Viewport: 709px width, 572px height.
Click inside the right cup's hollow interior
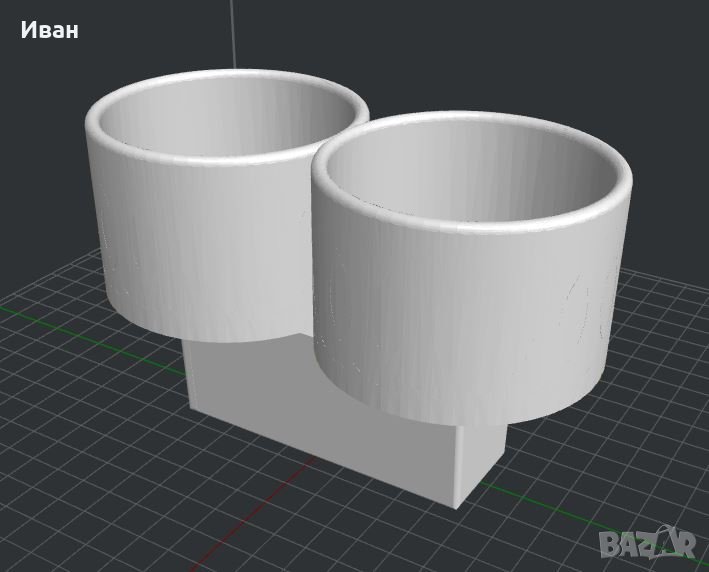click(x=470, y=170)
